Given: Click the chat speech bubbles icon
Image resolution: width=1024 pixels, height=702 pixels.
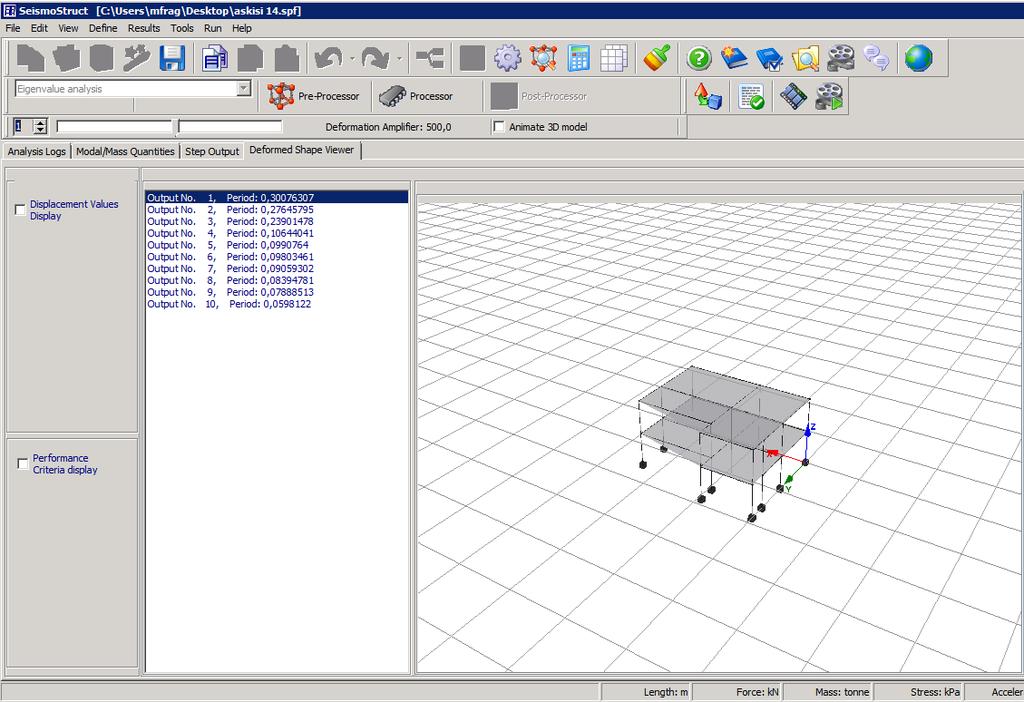Looking at the screenshot, I should (876, 58).
